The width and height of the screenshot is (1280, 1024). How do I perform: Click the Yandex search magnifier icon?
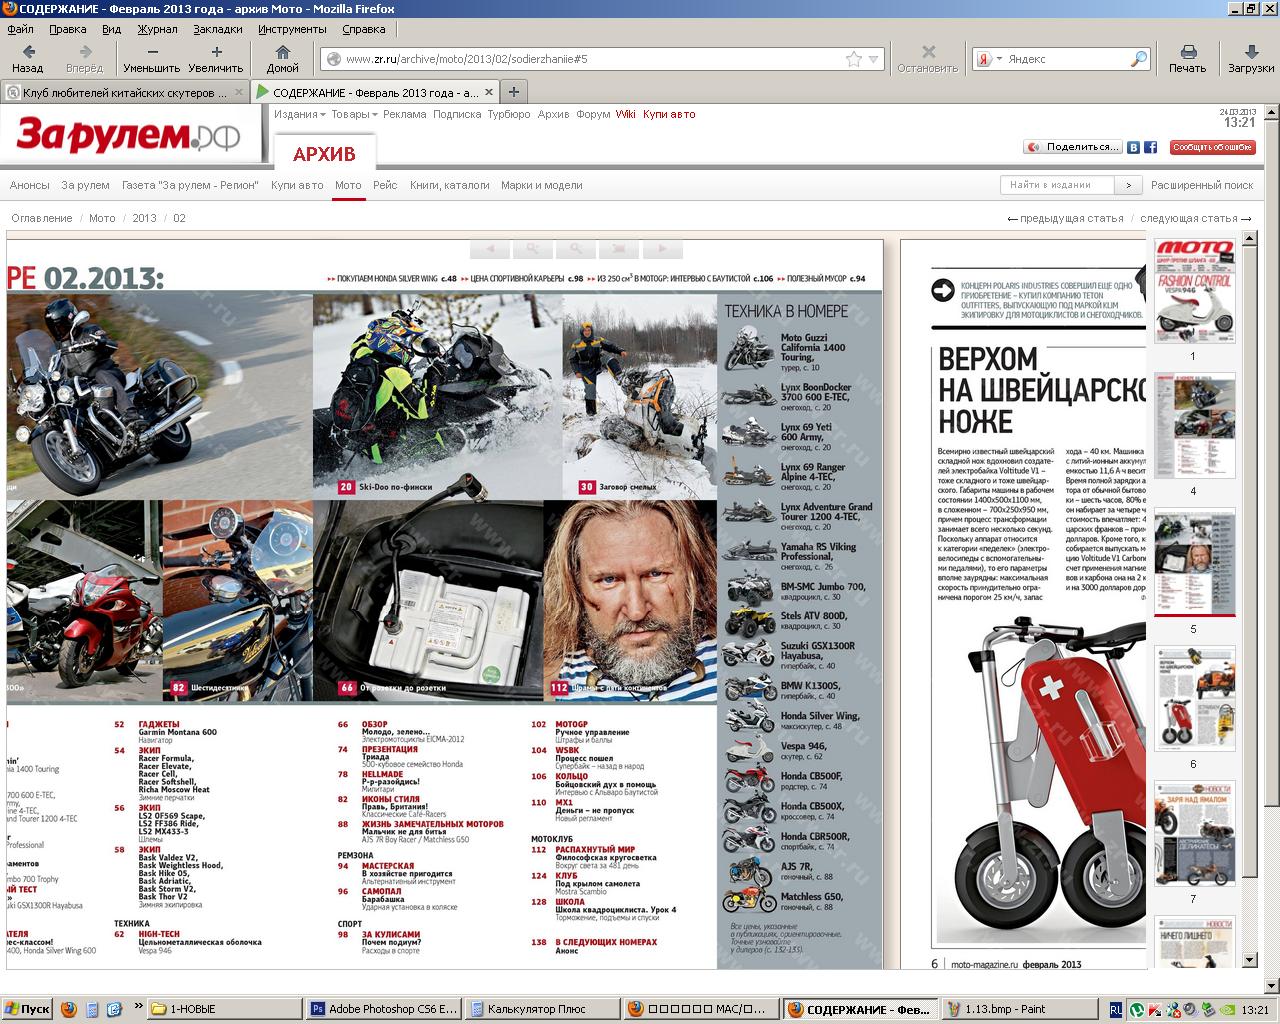click(x=1138, y=59)
